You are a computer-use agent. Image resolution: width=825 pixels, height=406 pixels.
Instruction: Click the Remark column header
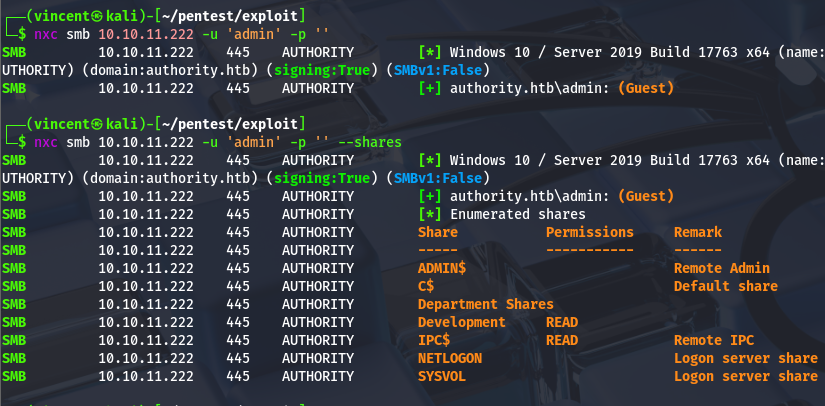[698, 232]
